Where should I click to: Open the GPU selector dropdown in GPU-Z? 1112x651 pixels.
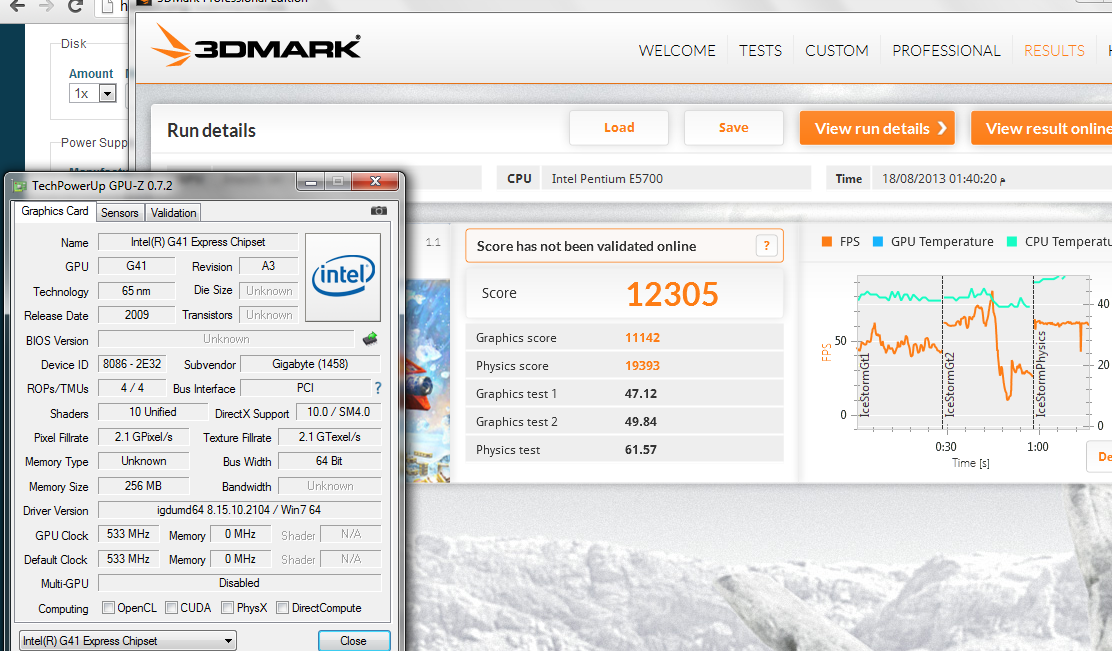click(x=128, y=640)
